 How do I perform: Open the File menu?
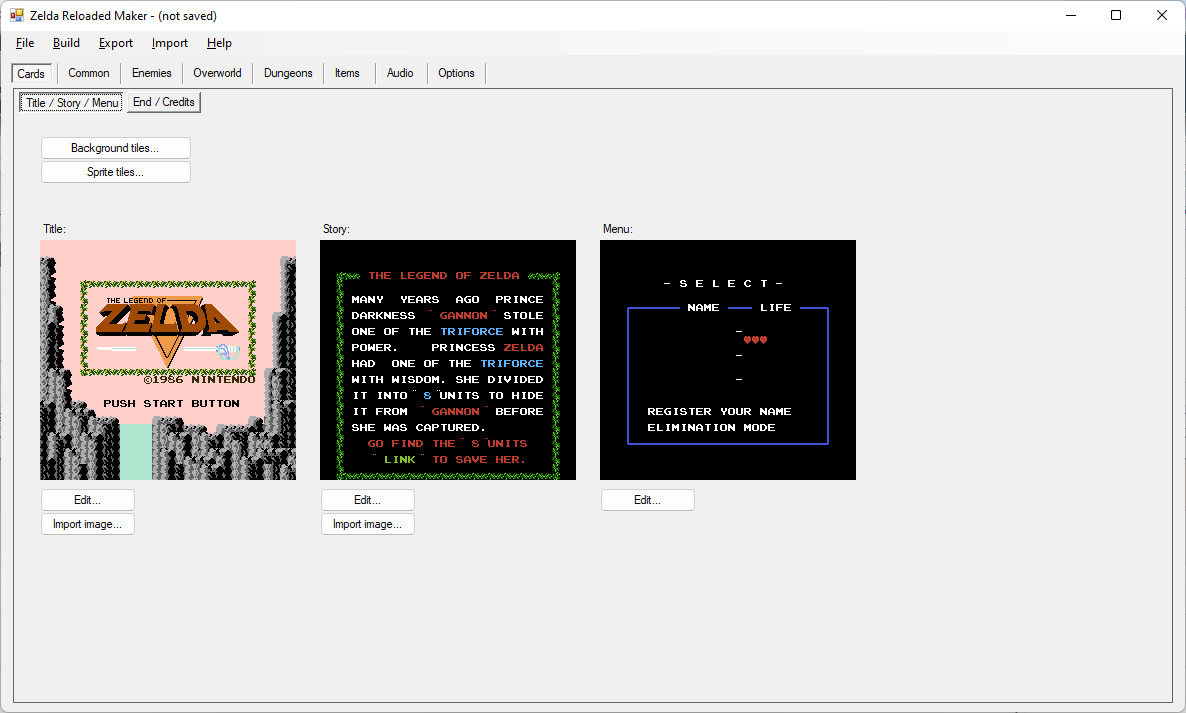25,43
